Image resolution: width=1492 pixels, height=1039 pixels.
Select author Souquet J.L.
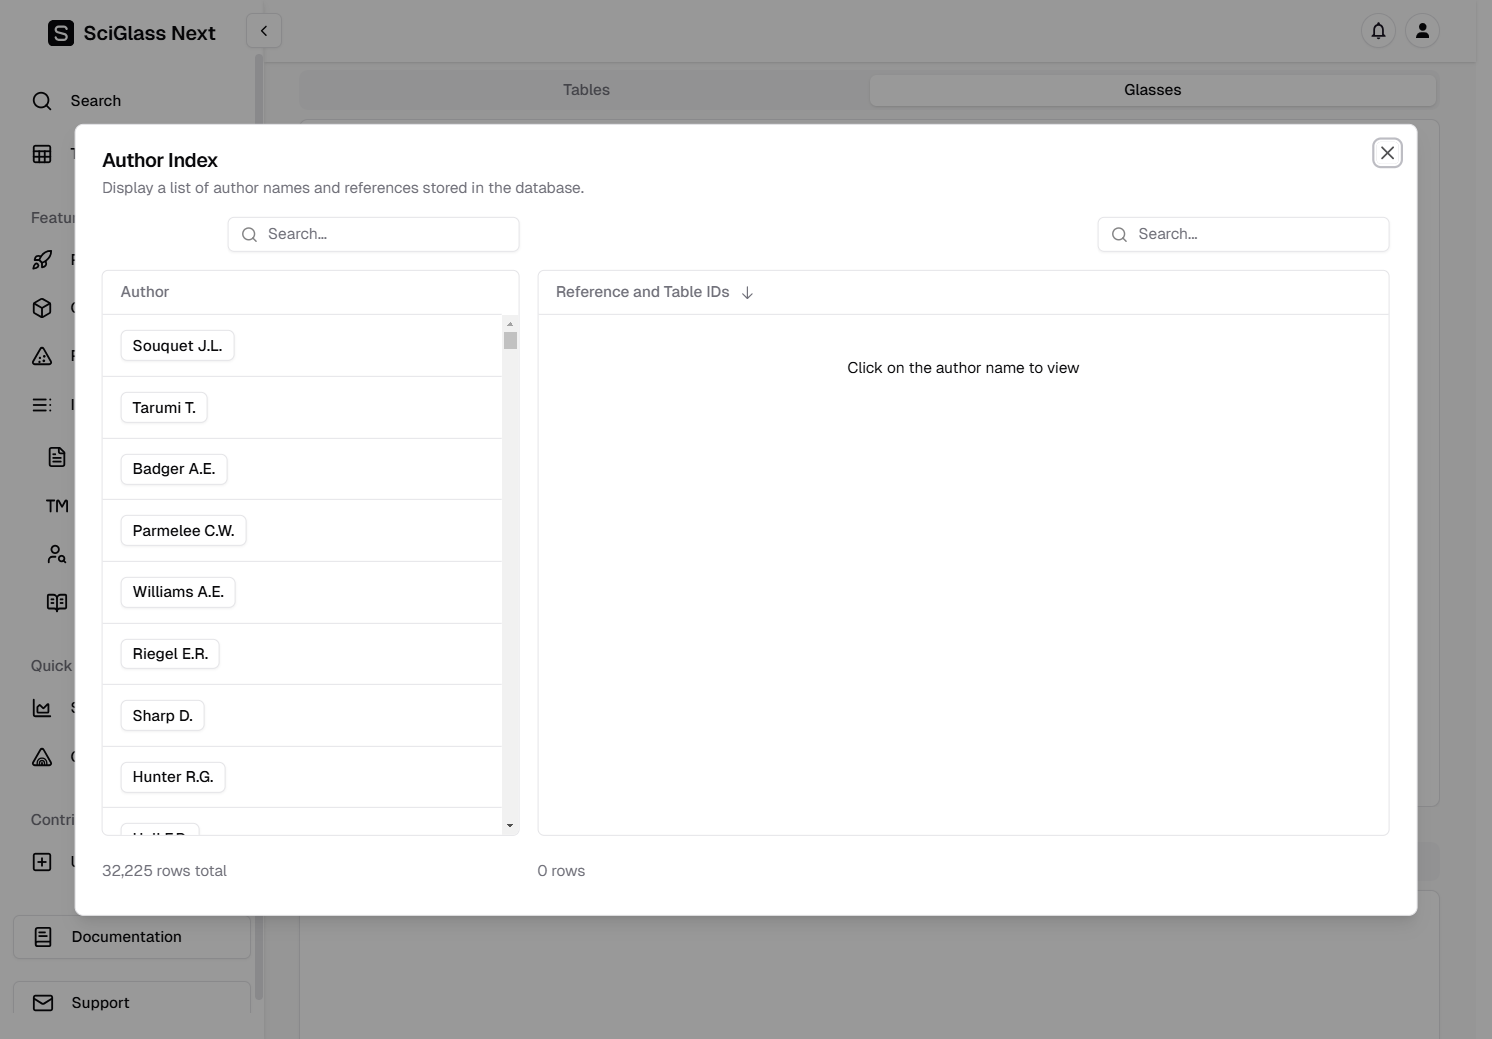177,346
